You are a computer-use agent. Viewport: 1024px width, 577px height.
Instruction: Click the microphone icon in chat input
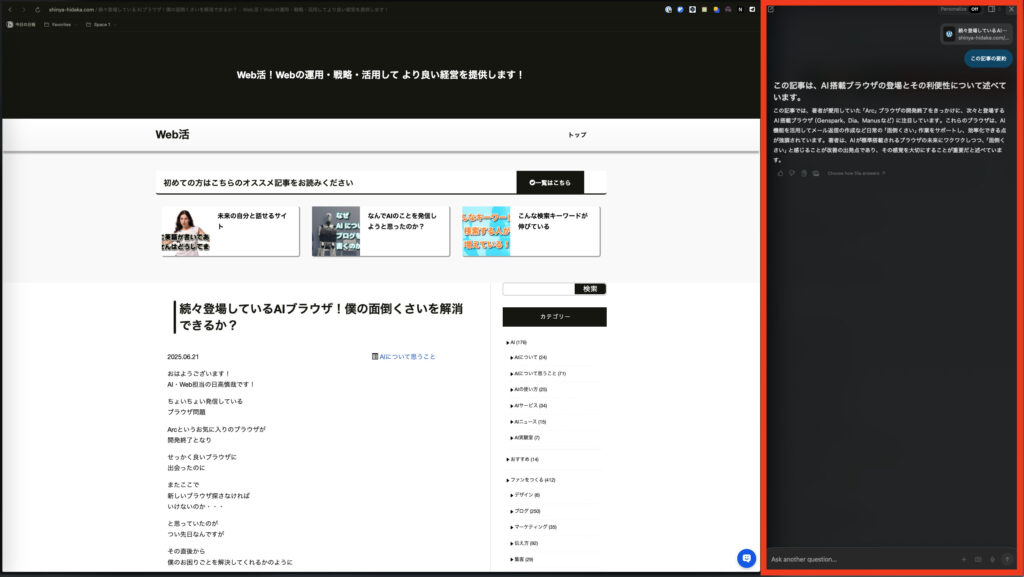tap(993, 559)
